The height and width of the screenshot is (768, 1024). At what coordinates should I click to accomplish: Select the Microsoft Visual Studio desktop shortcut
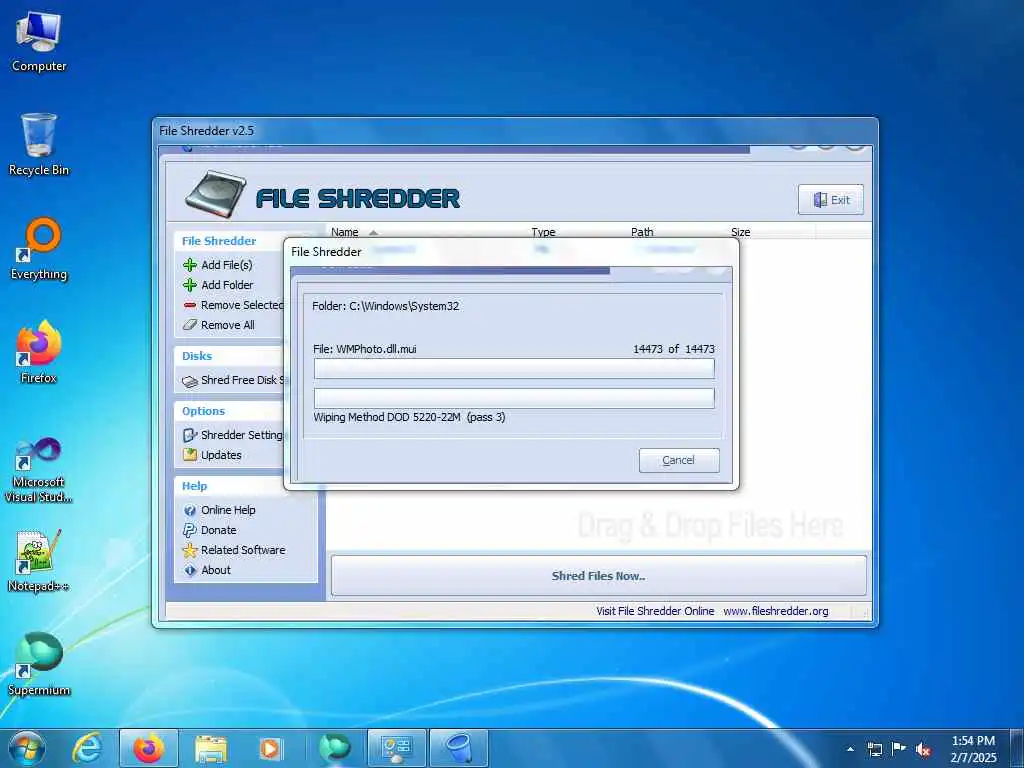coord(39,471)
